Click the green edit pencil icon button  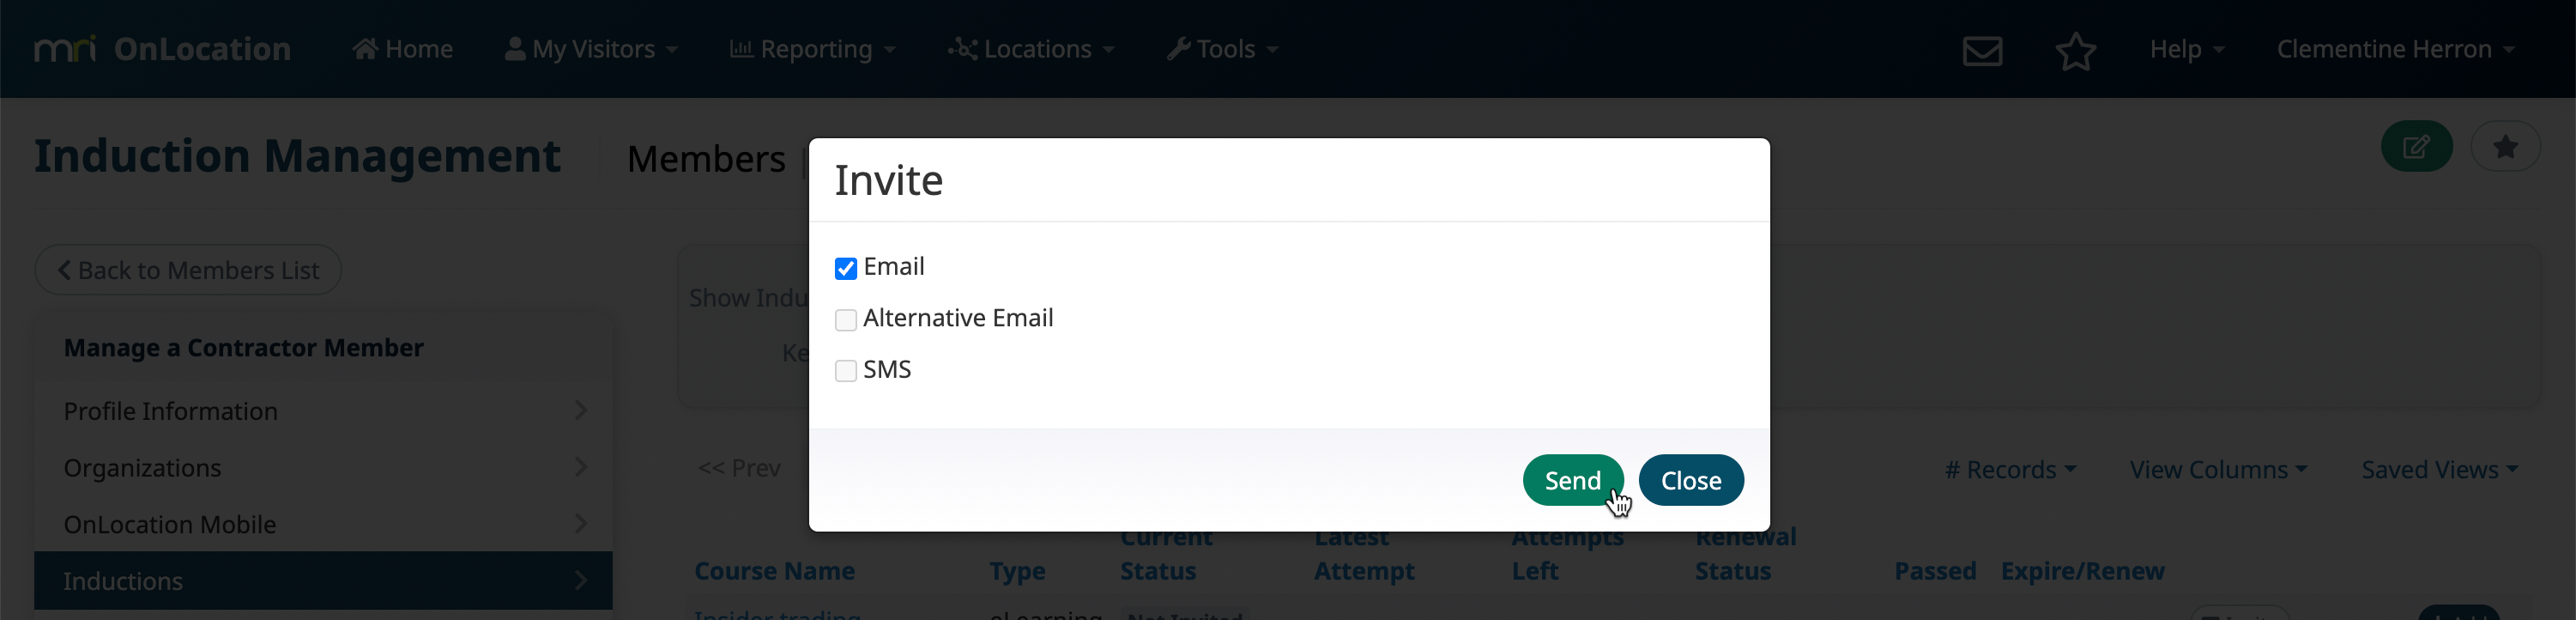point(2416,146)
